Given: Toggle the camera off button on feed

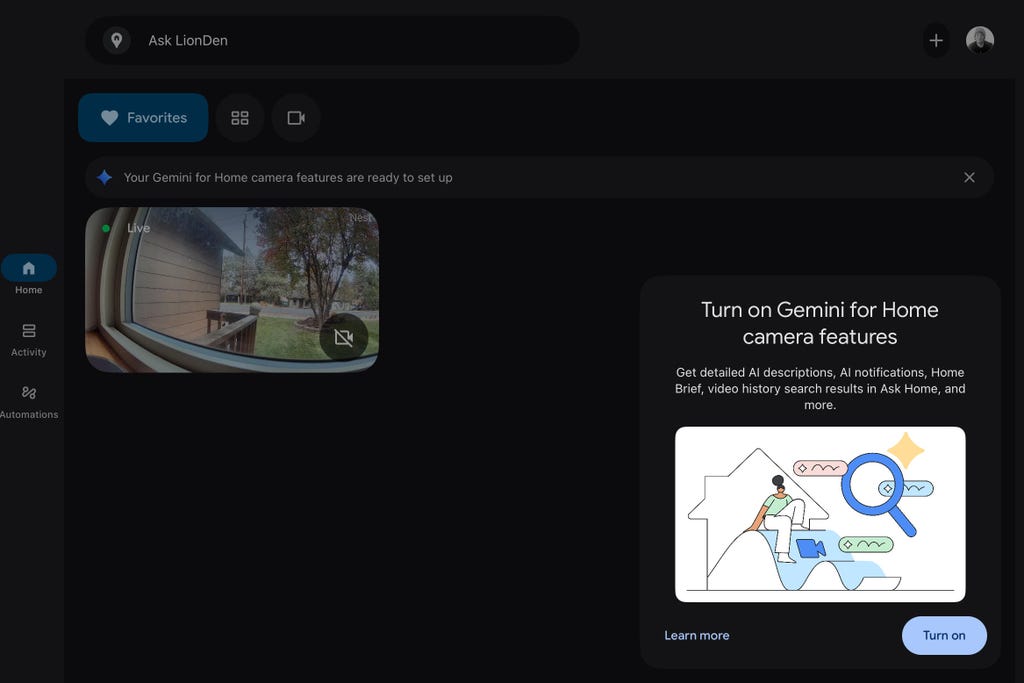Looking at the screenshot, I should click(343, 338).
